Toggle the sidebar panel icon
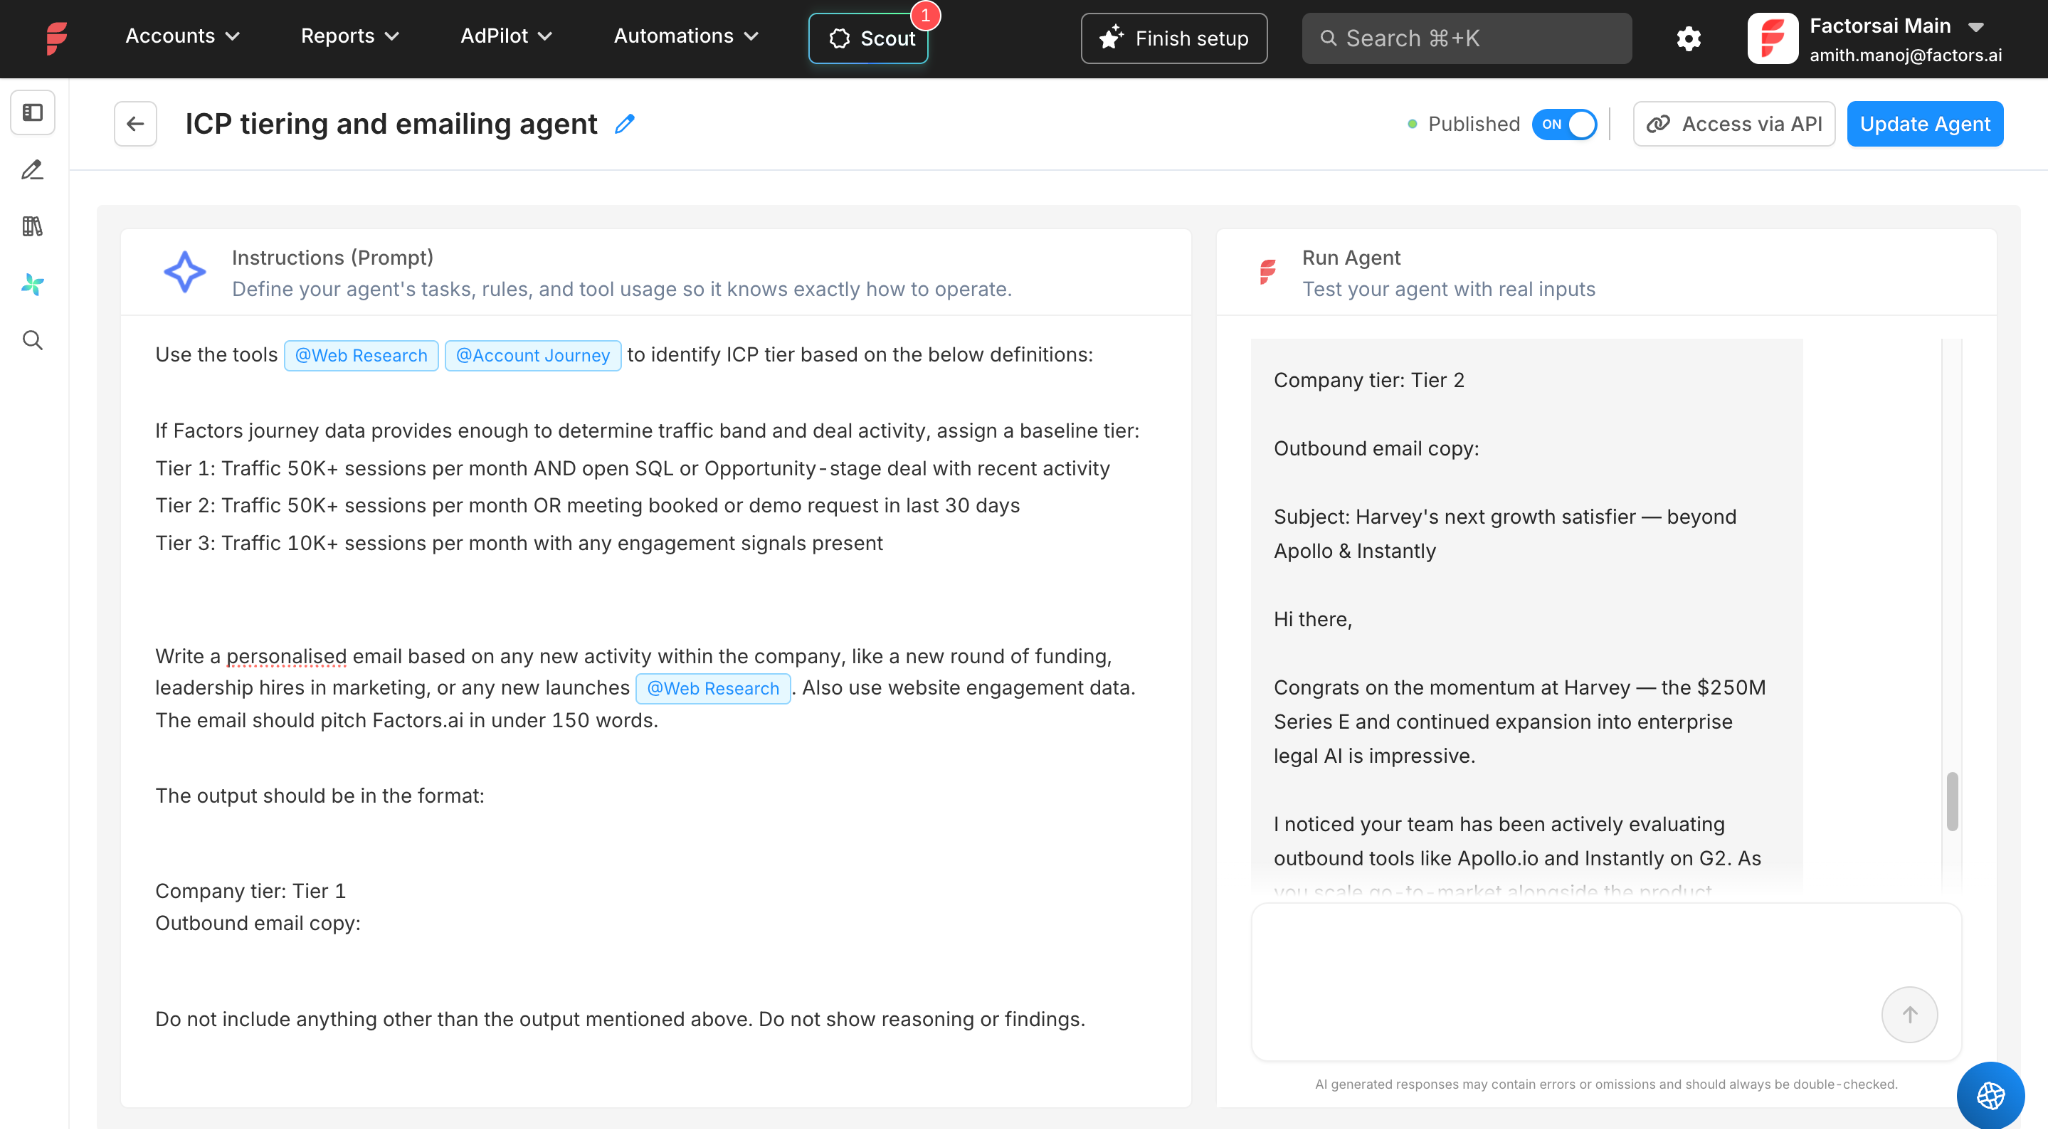This screenshot has height=1129, width=2048. pyautogui.click(x=33, y=113)
